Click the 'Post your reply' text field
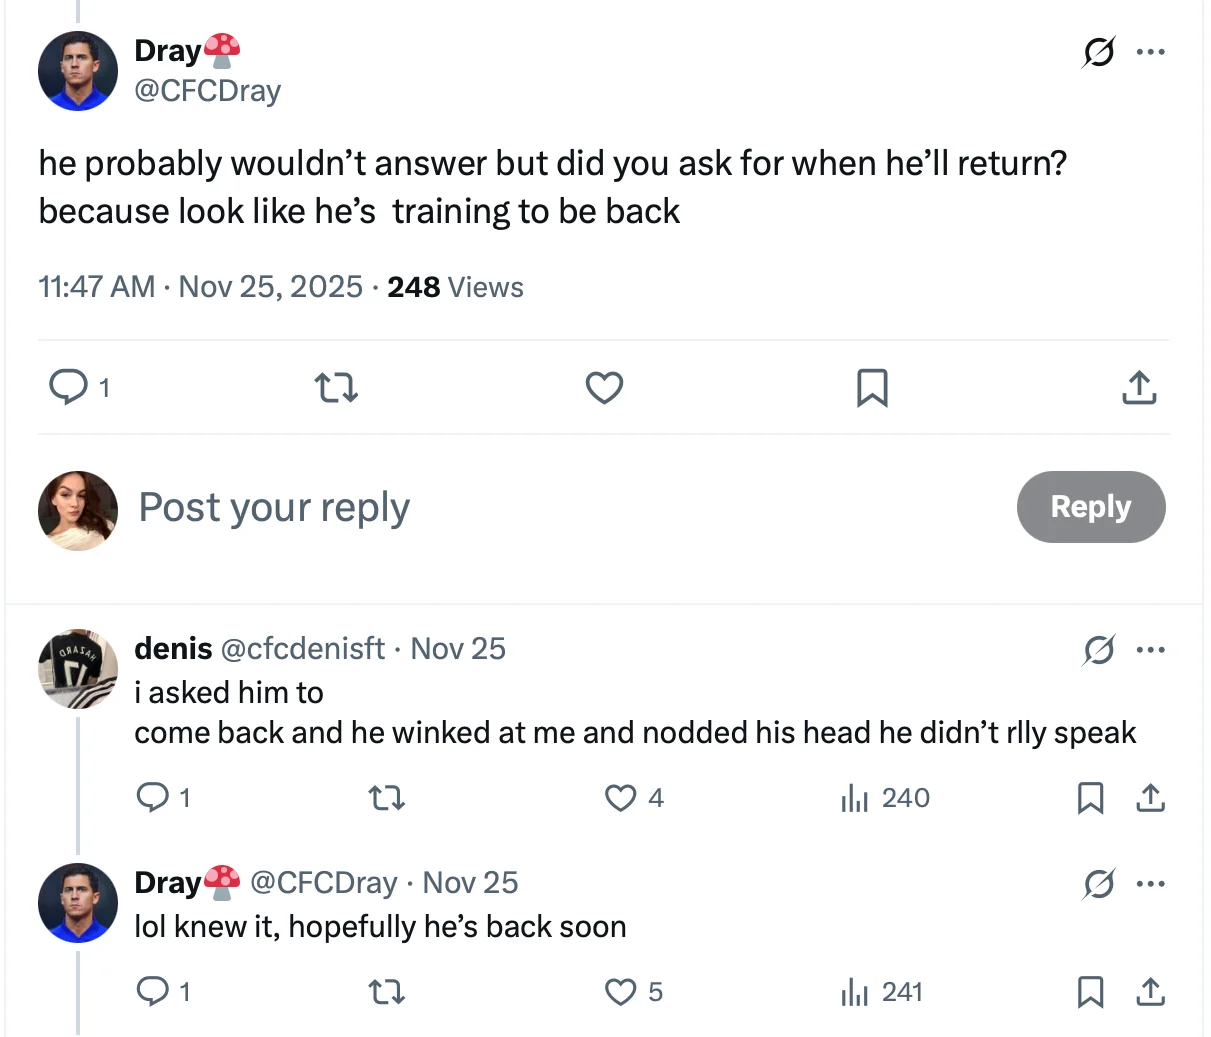Image resolution: width=1211 pixels, height=1037 pixels. point(274,508)
